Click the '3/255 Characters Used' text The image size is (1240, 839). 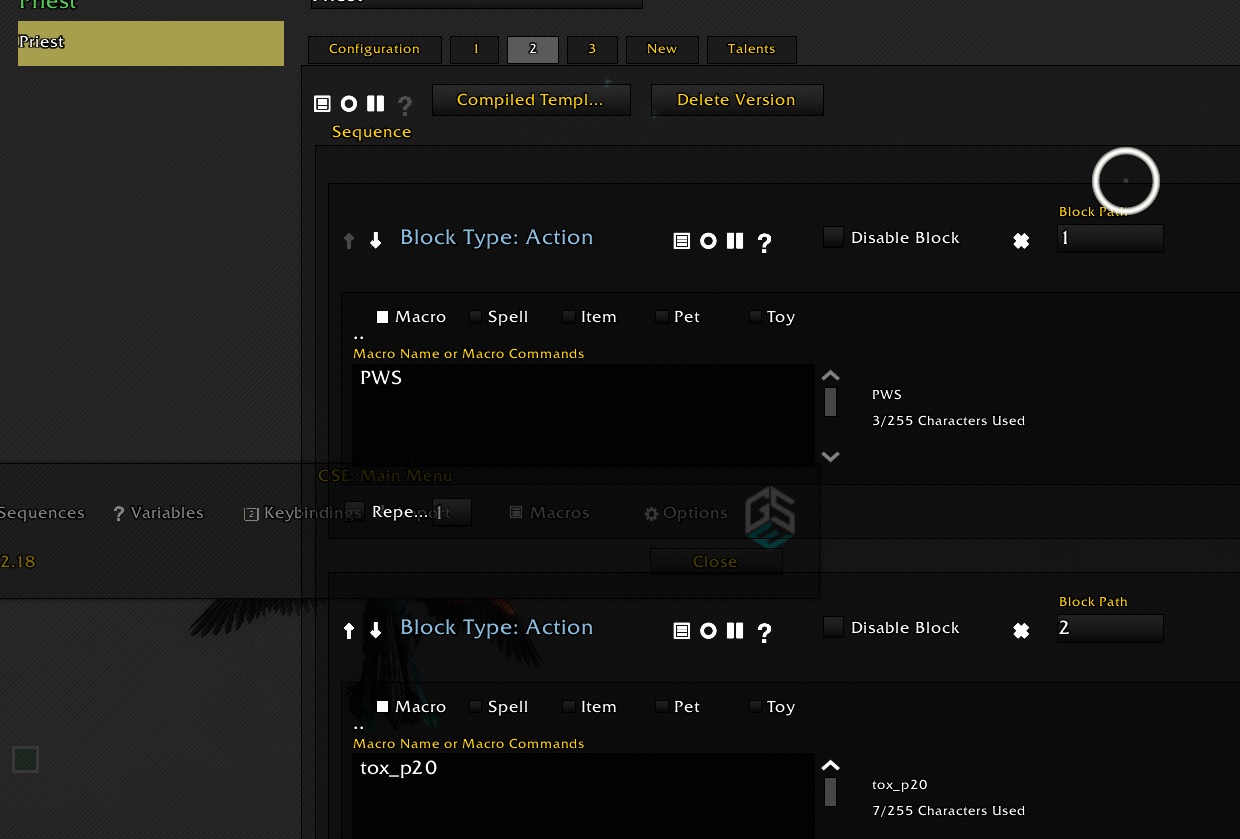pos(948,421)
